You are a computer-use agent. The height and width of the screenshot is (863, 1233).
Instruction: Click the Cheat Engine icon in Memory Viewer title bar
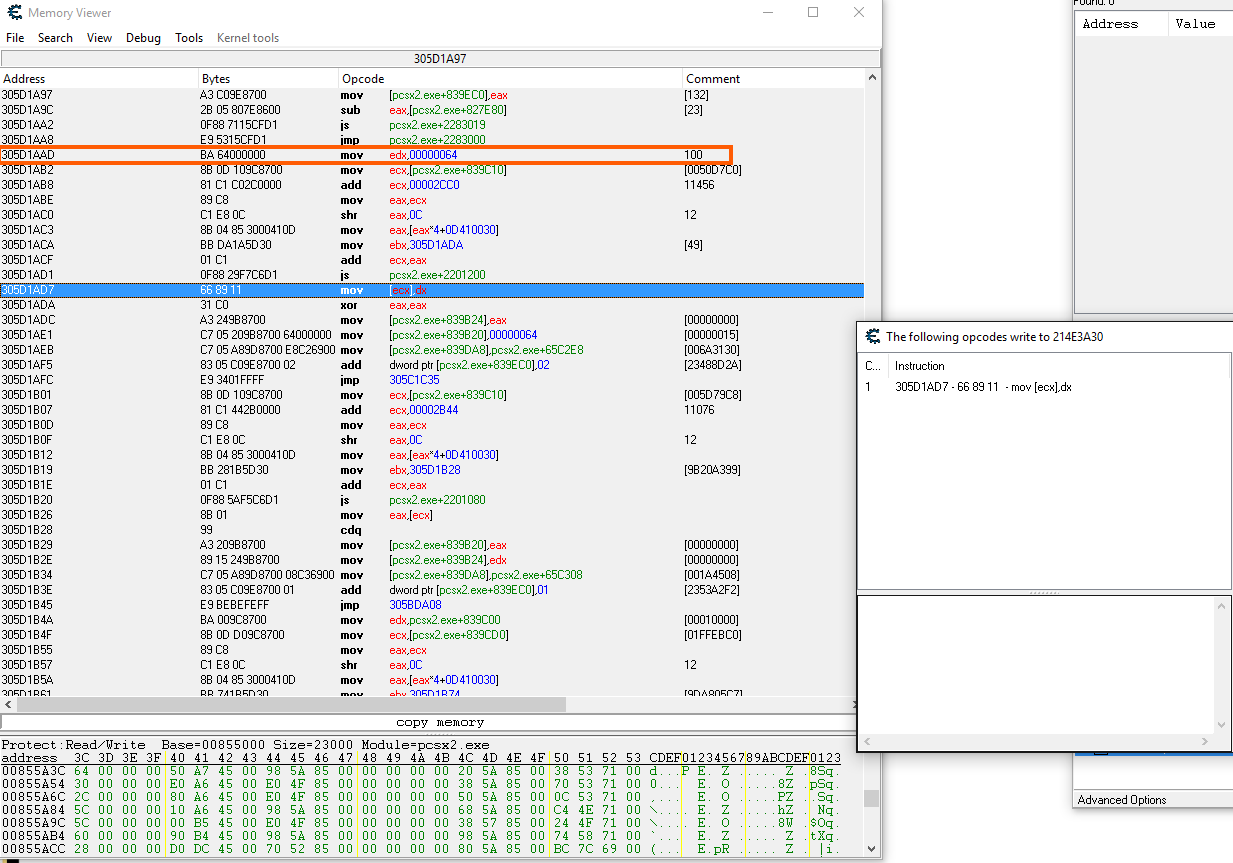pos(15,13)
